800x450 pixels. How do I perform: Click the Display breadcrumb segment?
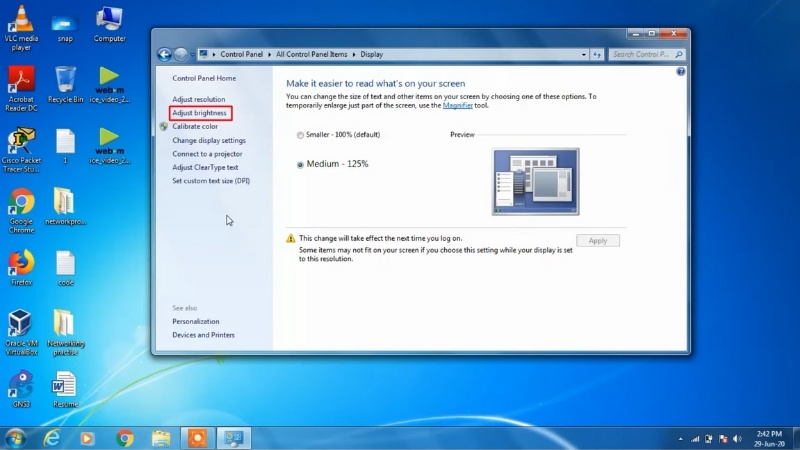(371, 54)
